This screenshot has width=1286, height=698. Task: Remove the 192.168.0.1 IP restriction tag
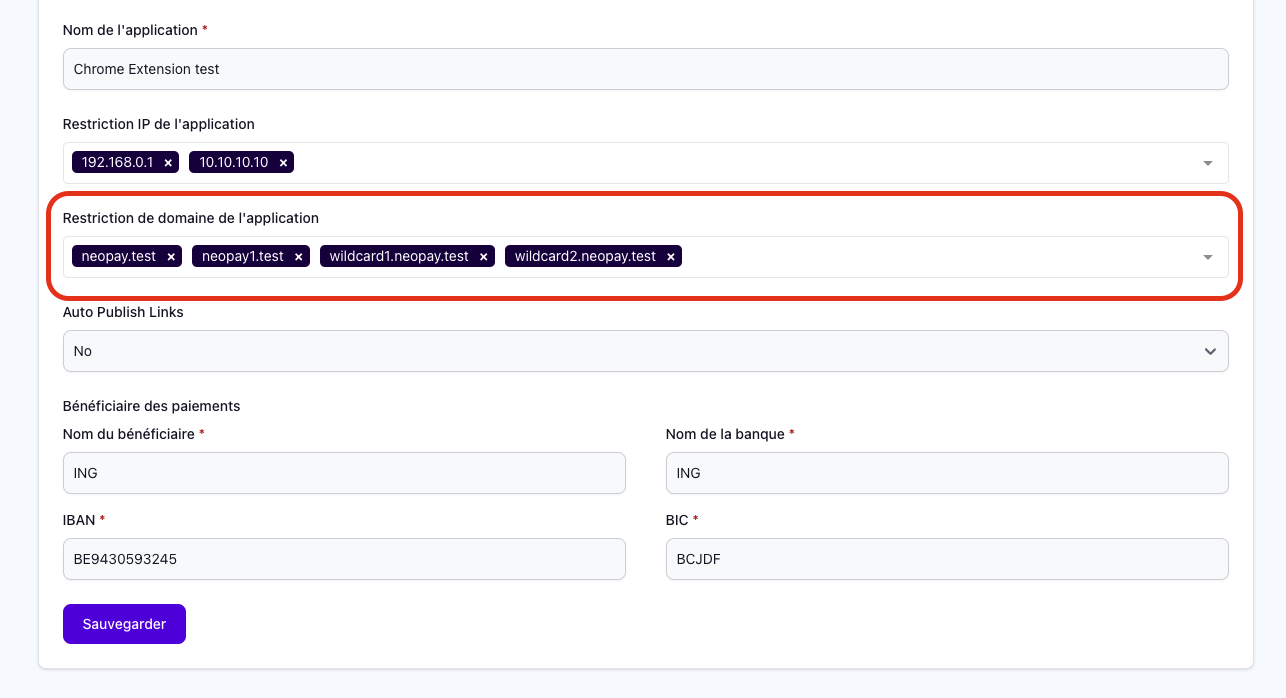click(x=167, y=162)
